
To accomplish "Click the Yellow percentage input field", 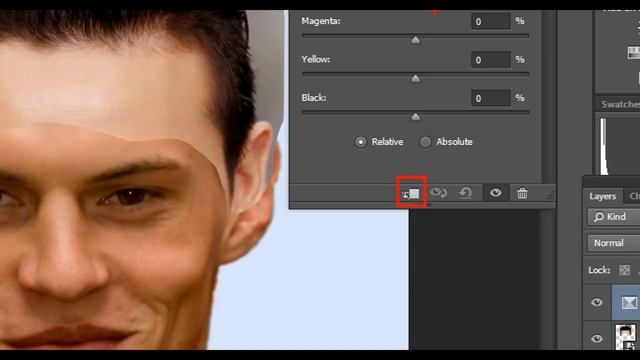I will pos(491,60).
